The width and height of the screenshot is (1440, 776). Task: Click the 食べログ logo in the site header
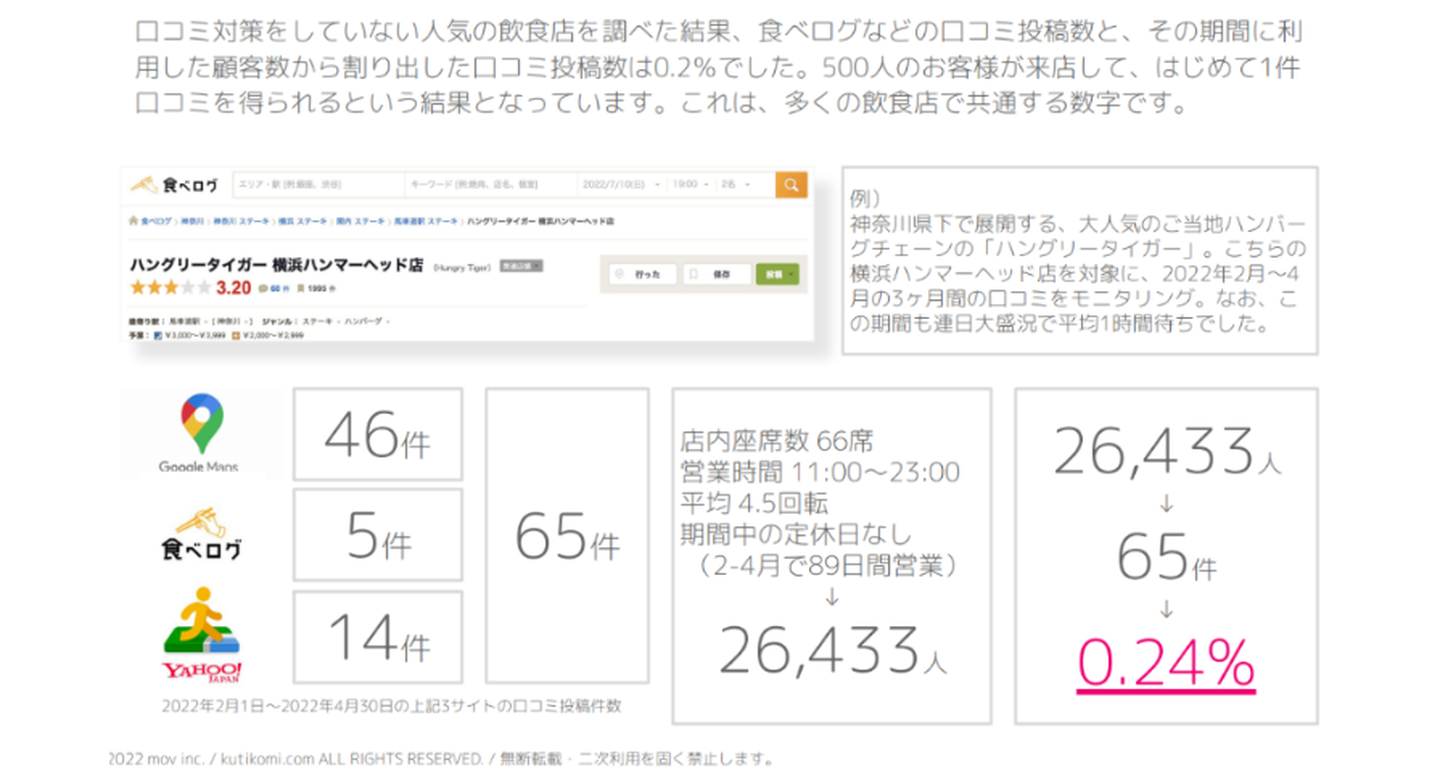[x=174, y=185]
